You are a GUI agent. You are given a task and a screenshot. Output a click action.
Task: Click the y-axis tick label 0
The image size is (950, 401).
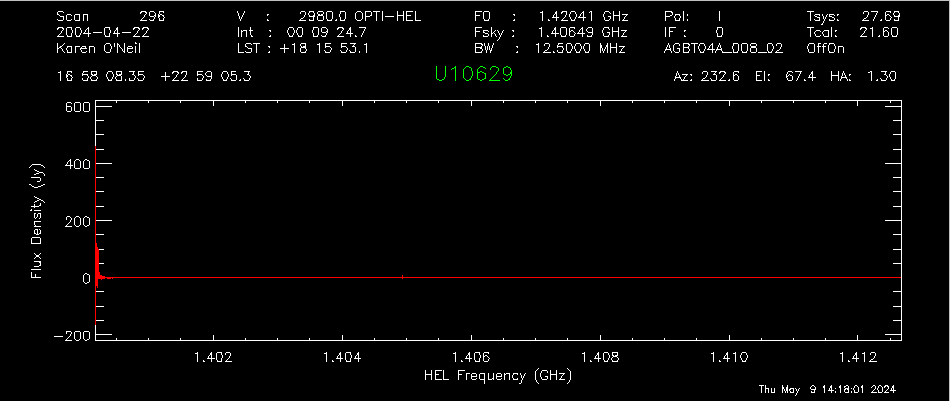click(87, 278)
